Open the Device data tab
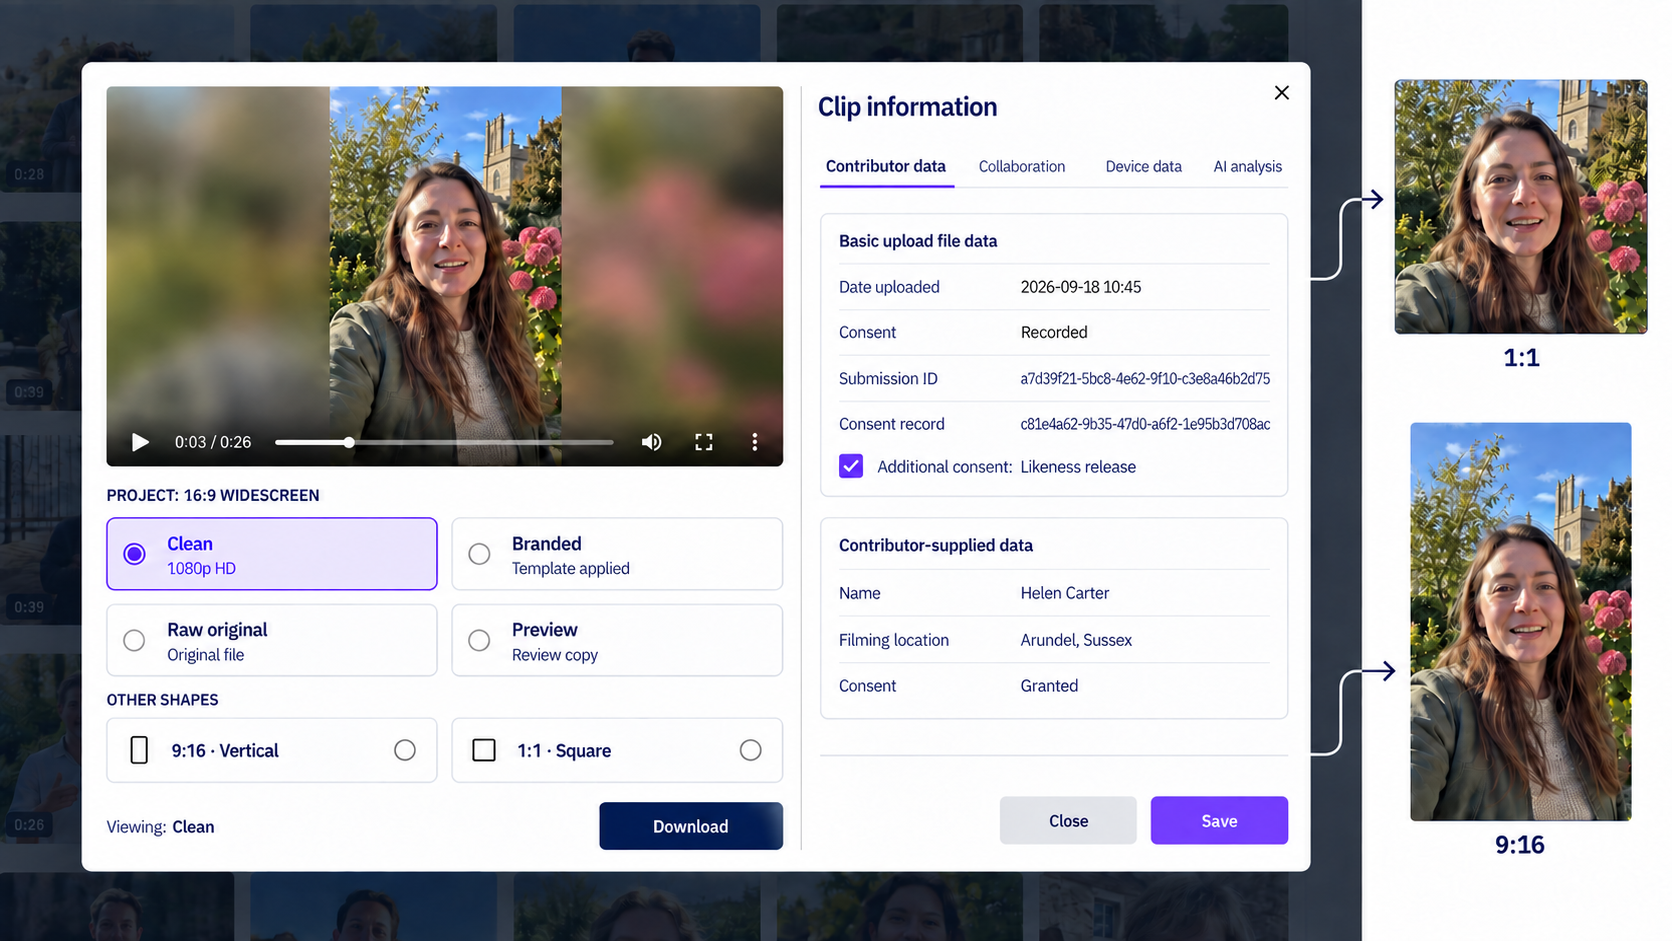The width and height of the screenshot is (1672, 941). tap(1143, 166)
